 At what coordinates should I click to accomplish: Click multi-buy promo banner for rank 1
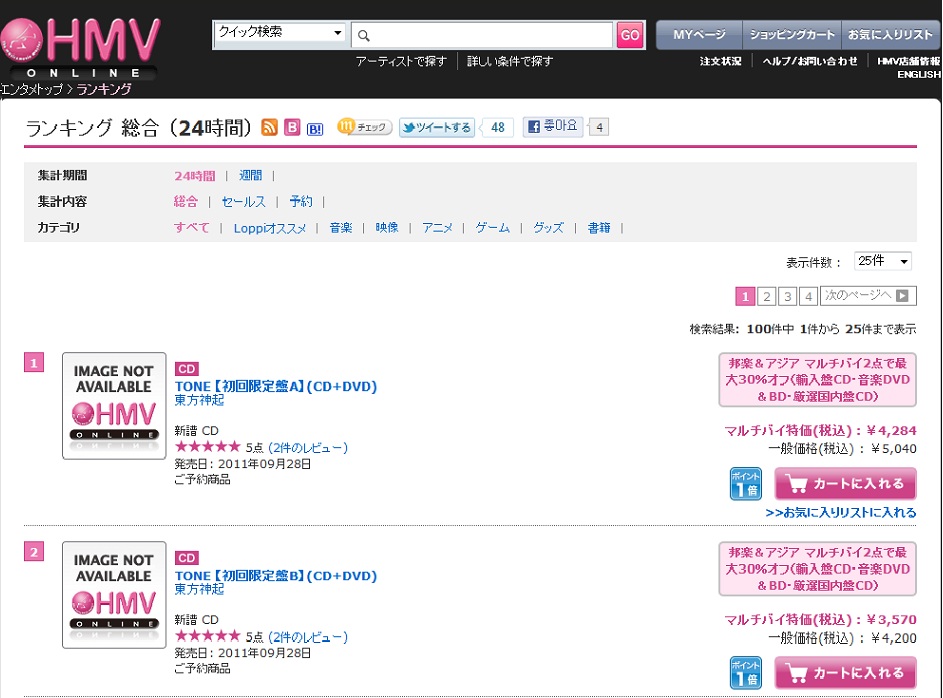817,380
